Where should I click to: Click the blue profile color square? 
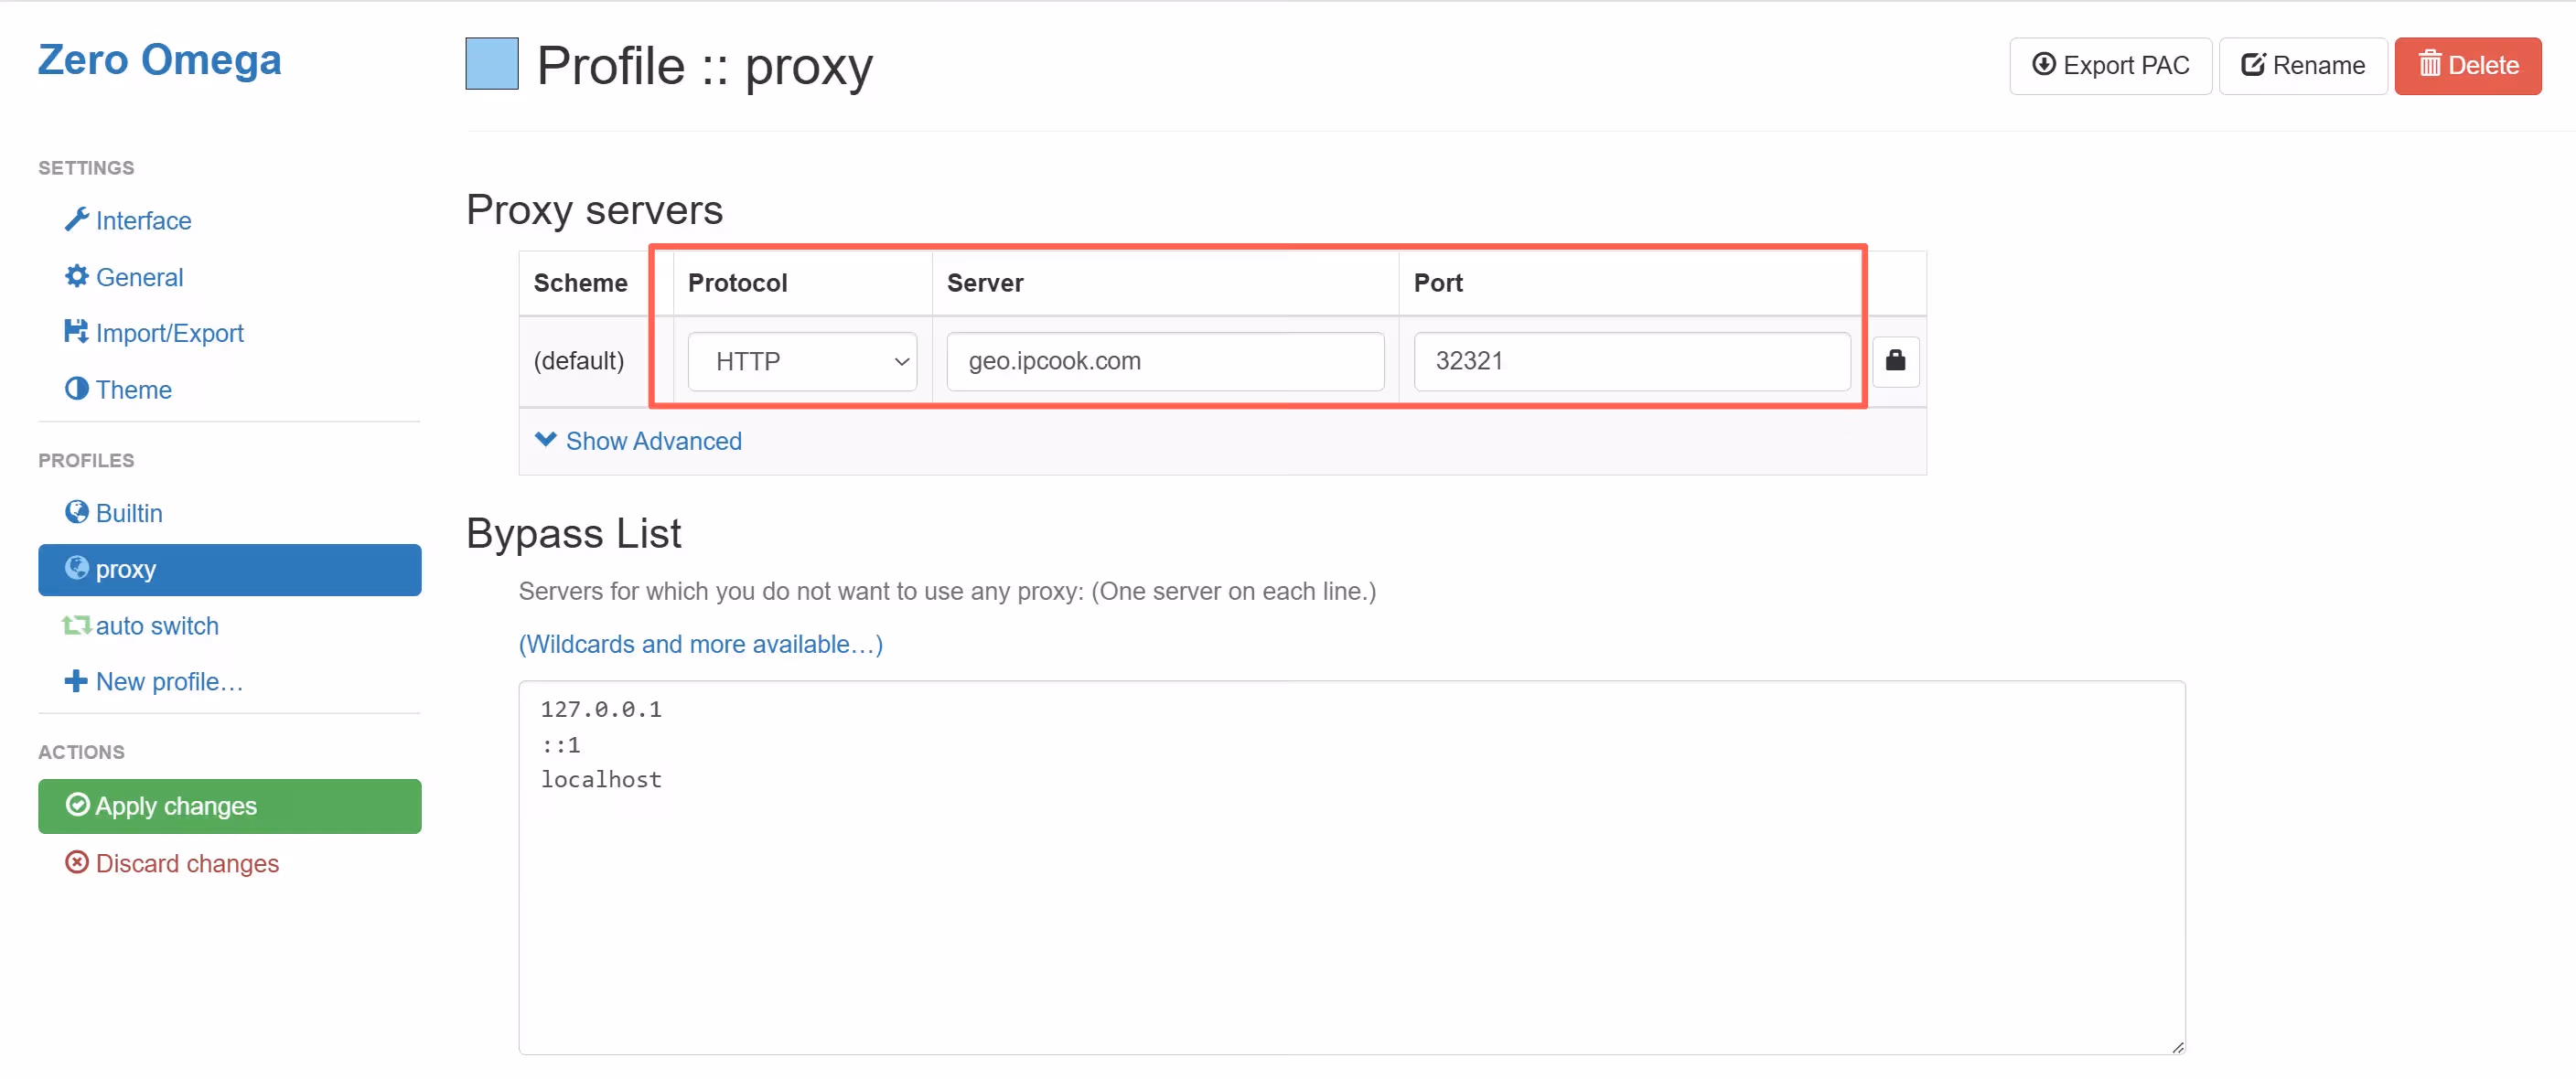click(x=491, y=63)
